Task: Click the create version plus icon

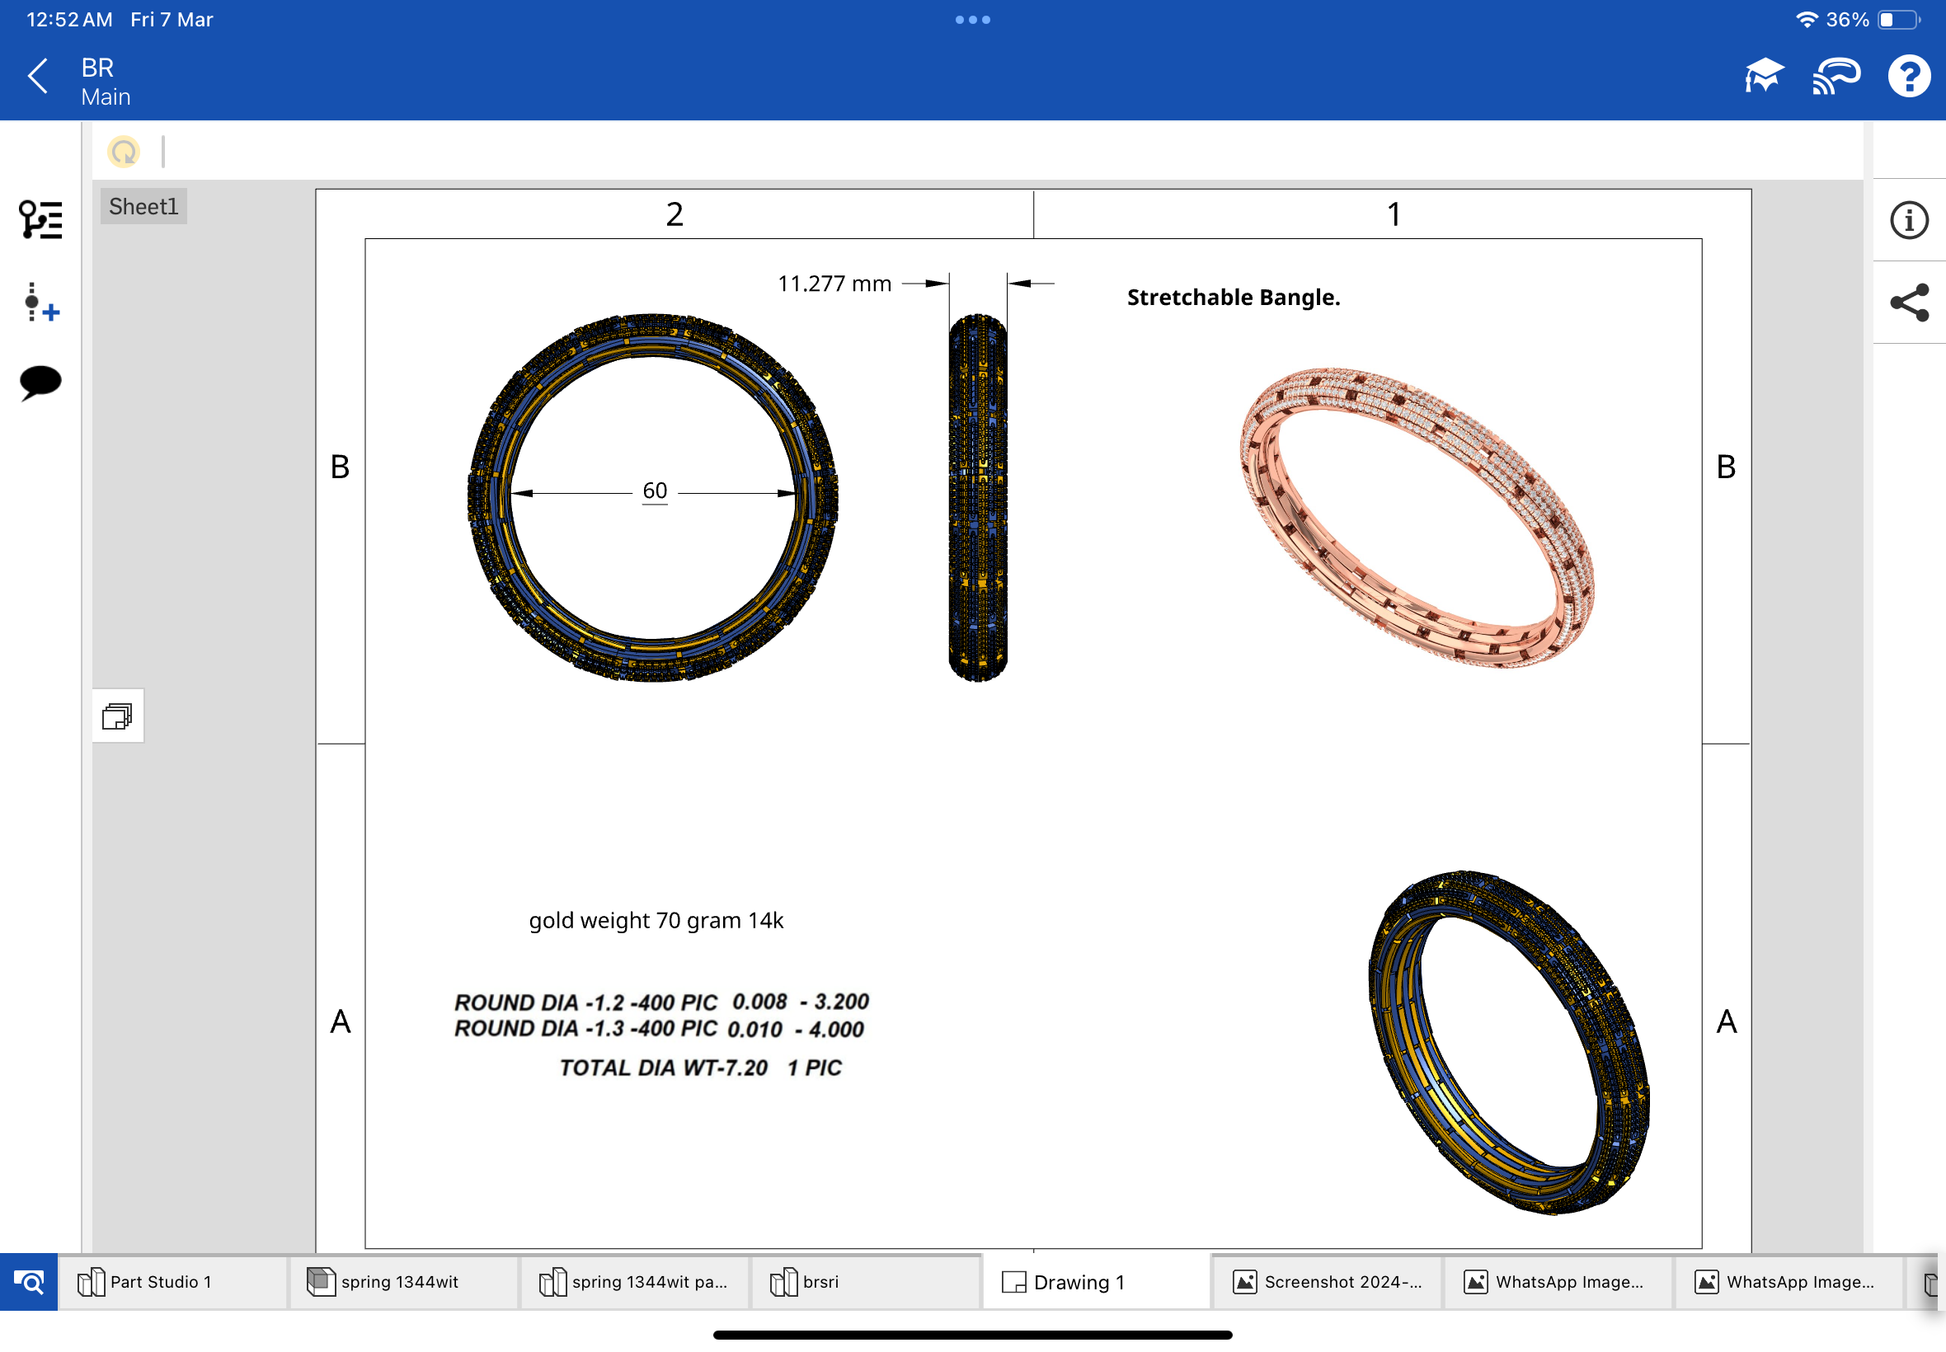Action: coord(40,303)
